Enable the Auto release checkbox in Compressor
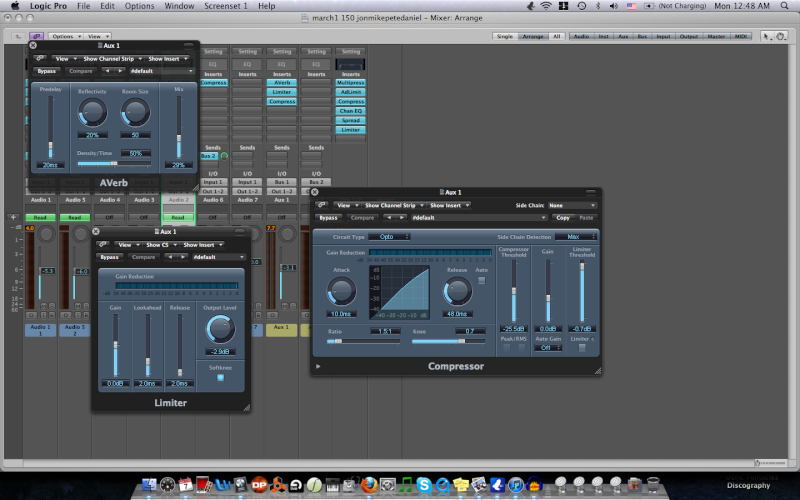 click(482, 281)
